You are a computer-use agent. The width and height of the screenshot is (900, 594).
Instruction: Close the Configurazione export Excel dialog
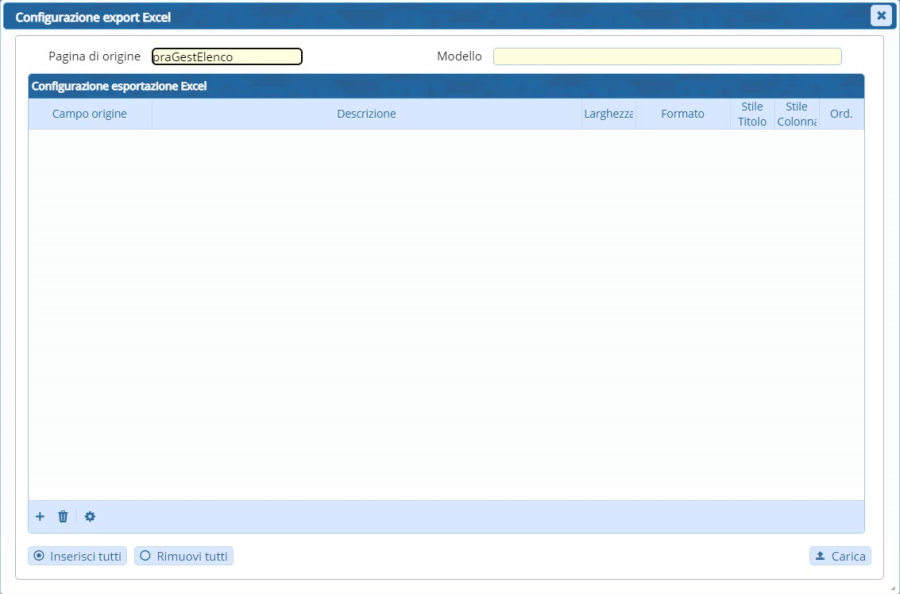(880, 15)
